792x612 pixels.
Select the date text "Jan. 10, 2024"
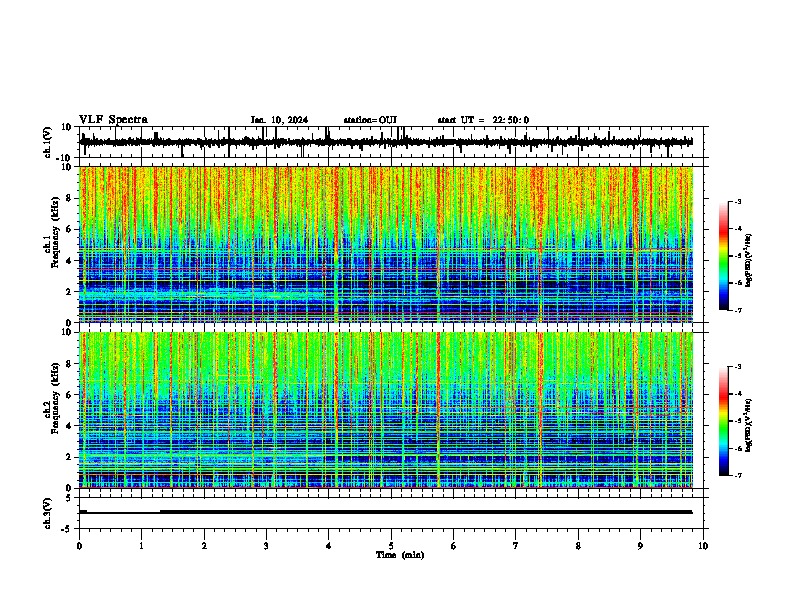[279, 120]
